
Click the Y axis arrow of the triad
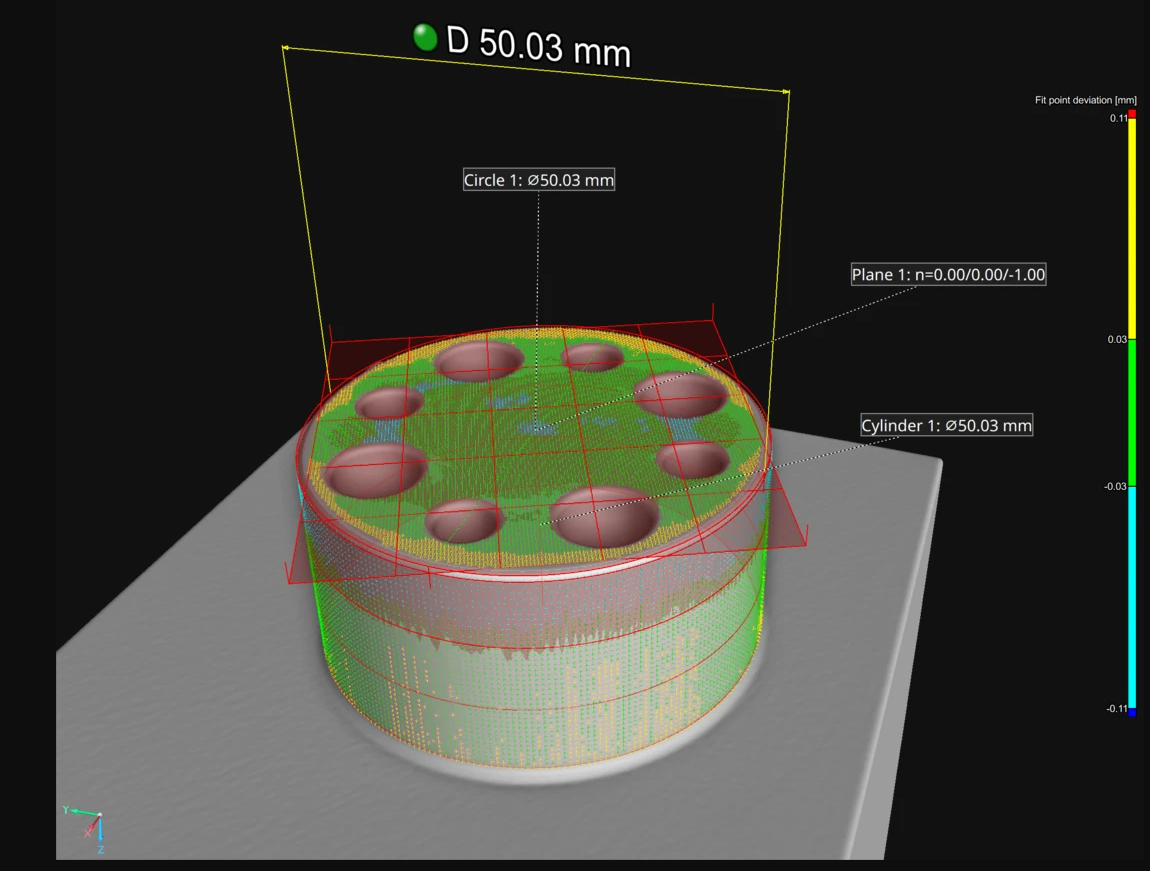coord(79,812)
